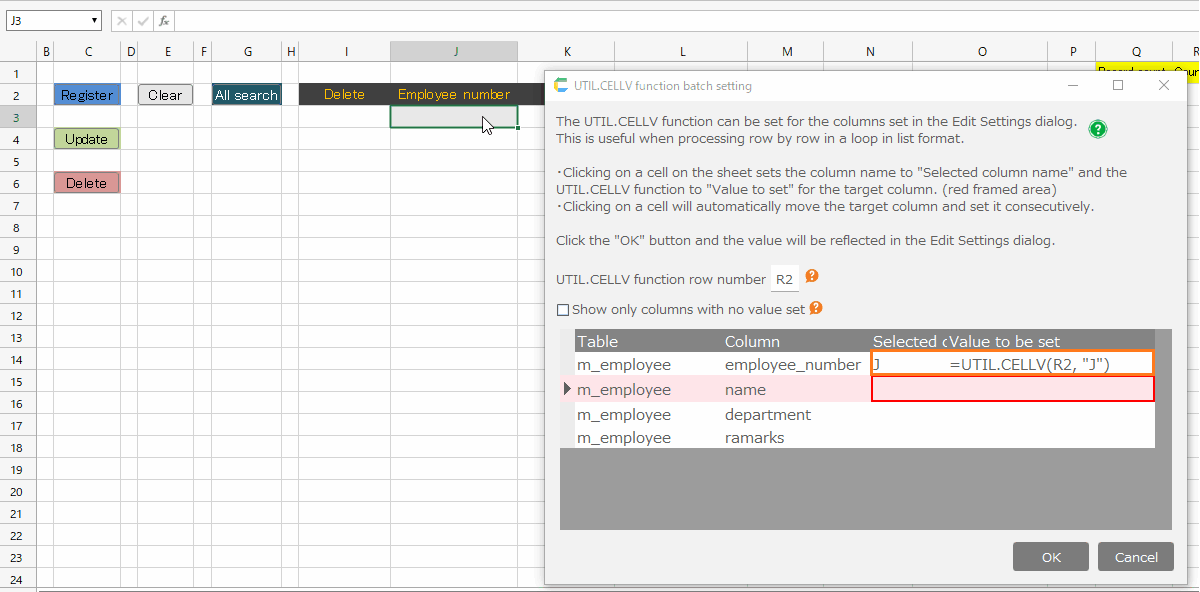The height and width of the screenshot is (592, 1200).
Task: Click the red Delete button in column C
Action: click(87, 183)
